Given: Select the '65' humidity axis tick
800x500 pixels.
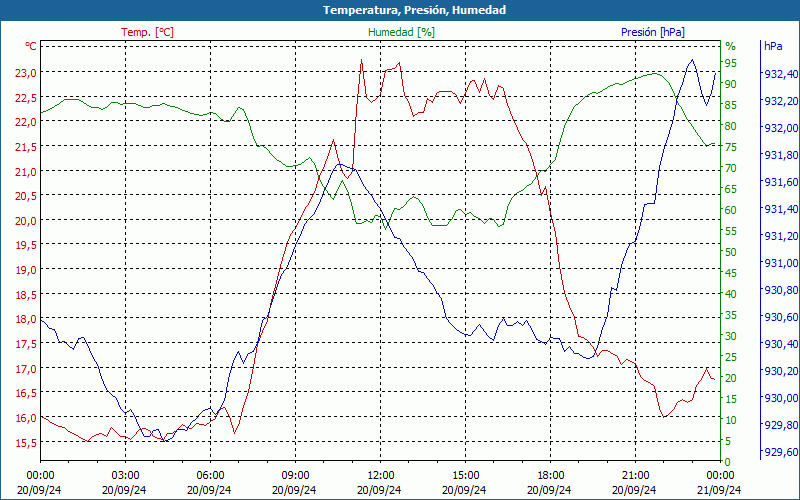Looking at the screenshot, I should pos(731,189).
